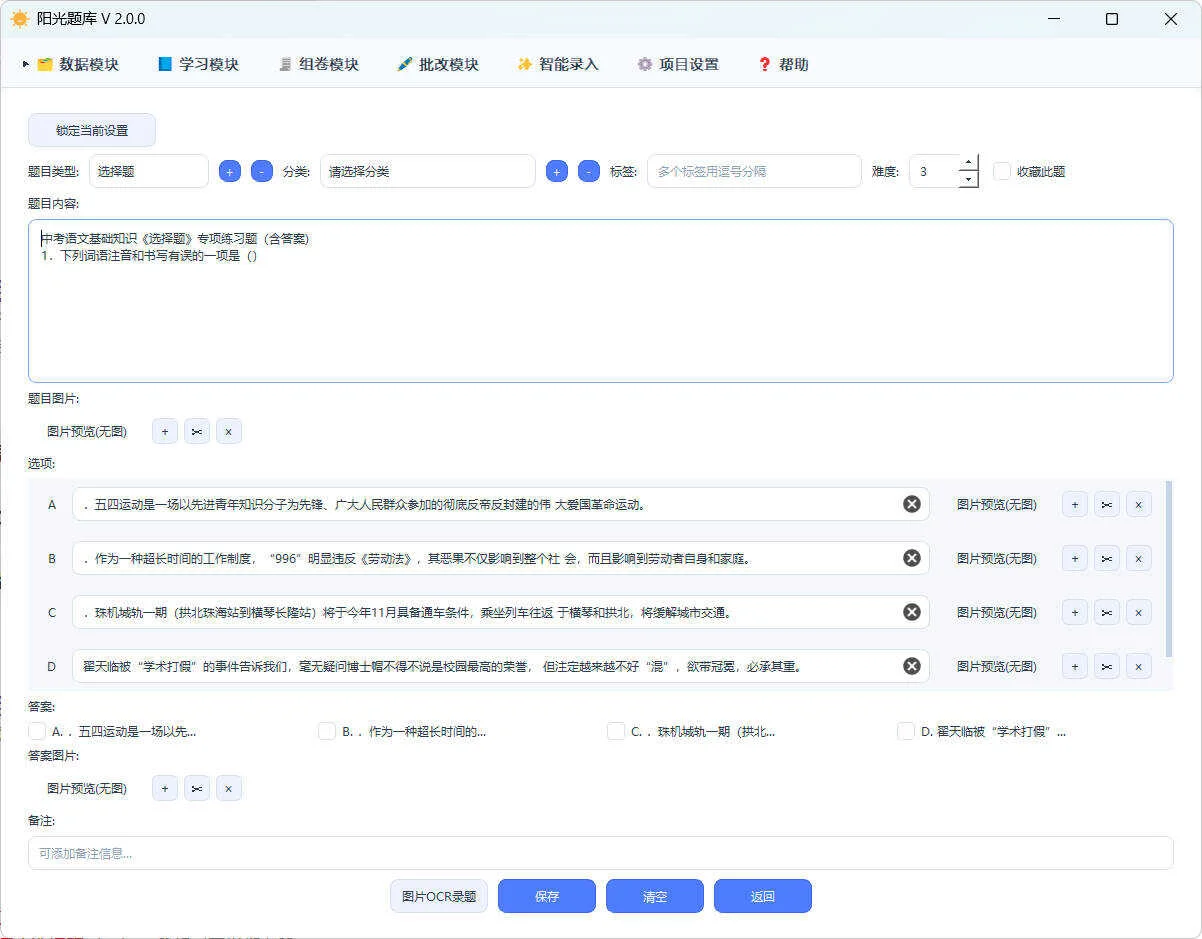Click the X icon to remove 题目图片
The height and width of the screenshot is (939, 1202).
(228, 431)
